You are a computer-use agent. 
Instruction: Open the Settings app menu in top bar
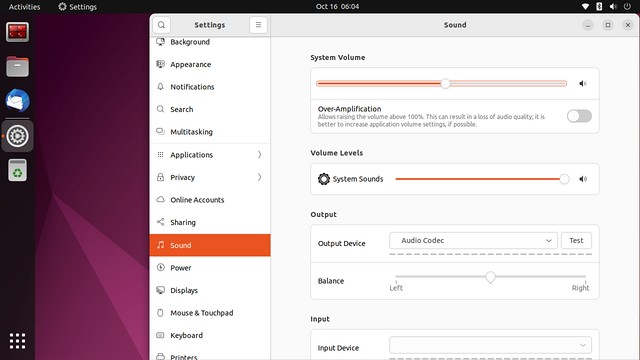point(78,7)
